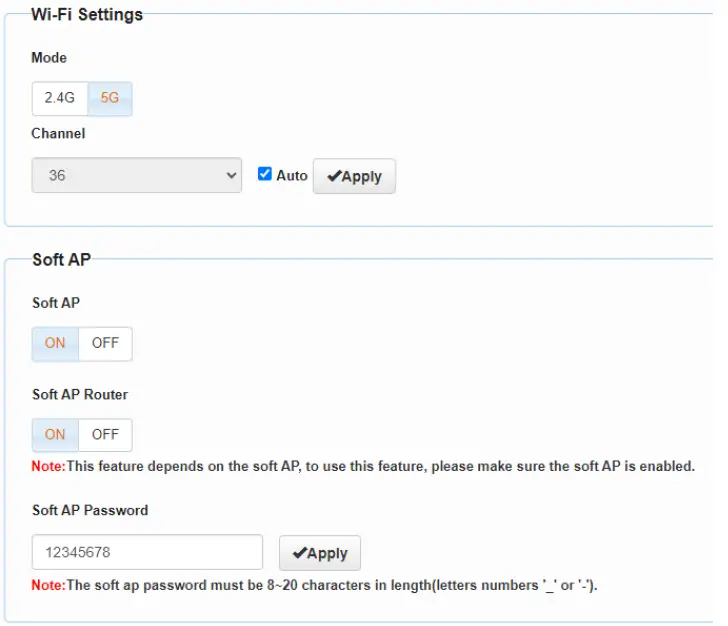Select the 2.4G Wi-Fi mode
Viewport: 728px width, 626px height.
60,99
